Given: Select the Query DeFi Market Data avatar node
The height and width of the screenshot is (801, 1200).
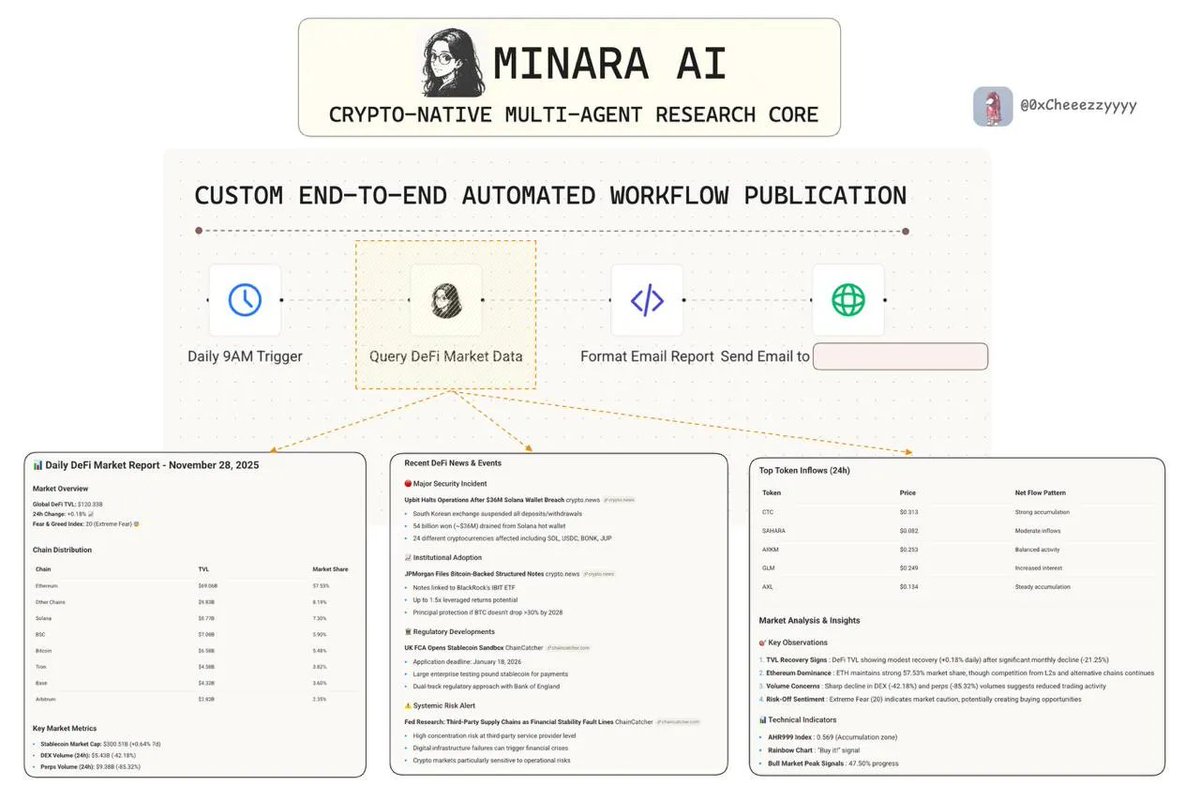Looking at the screenshot, I should [x=445, y=300].
